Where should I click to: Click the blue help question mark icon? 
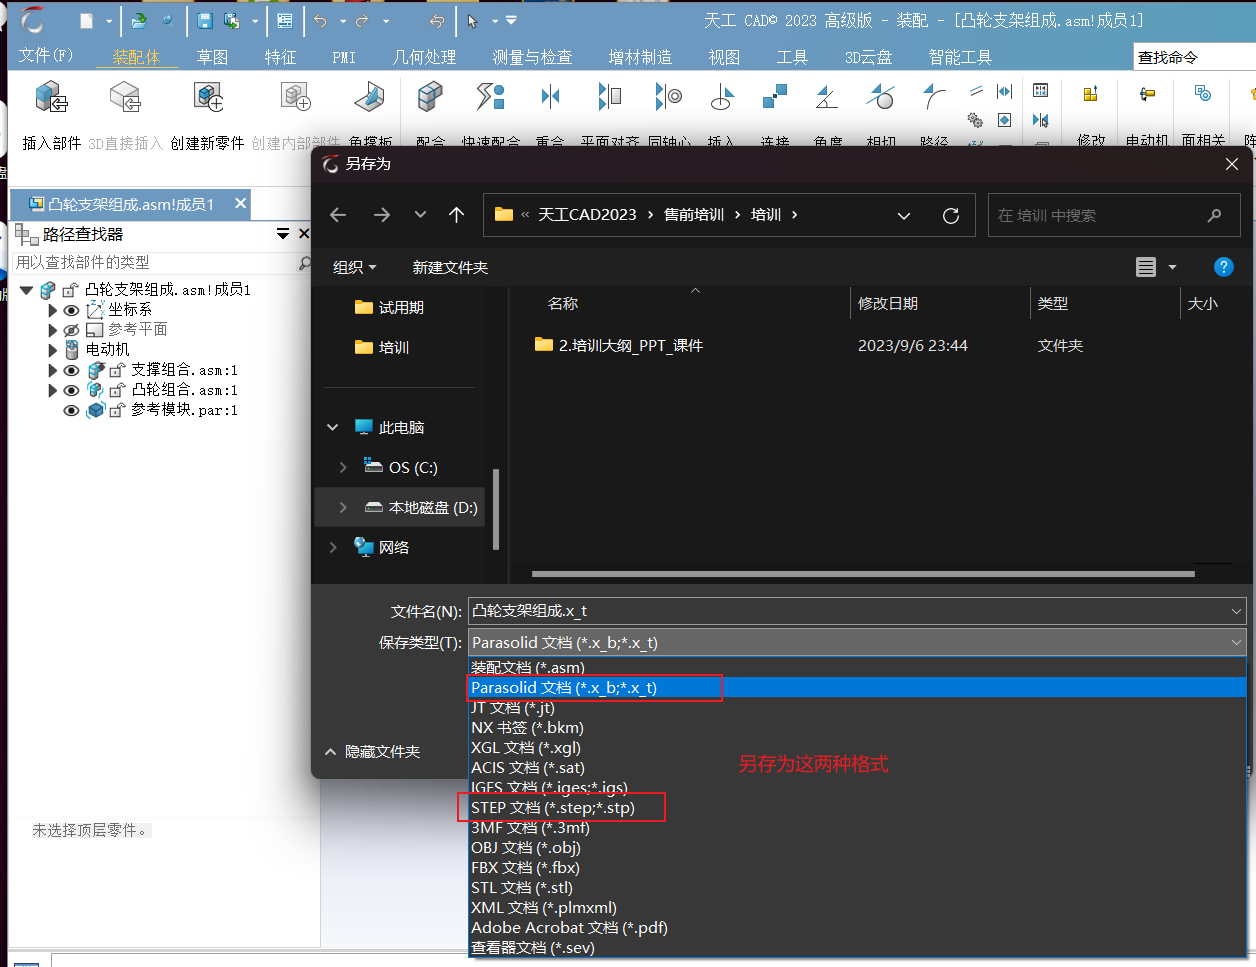pyautogui.click(x=1223, y=267)
